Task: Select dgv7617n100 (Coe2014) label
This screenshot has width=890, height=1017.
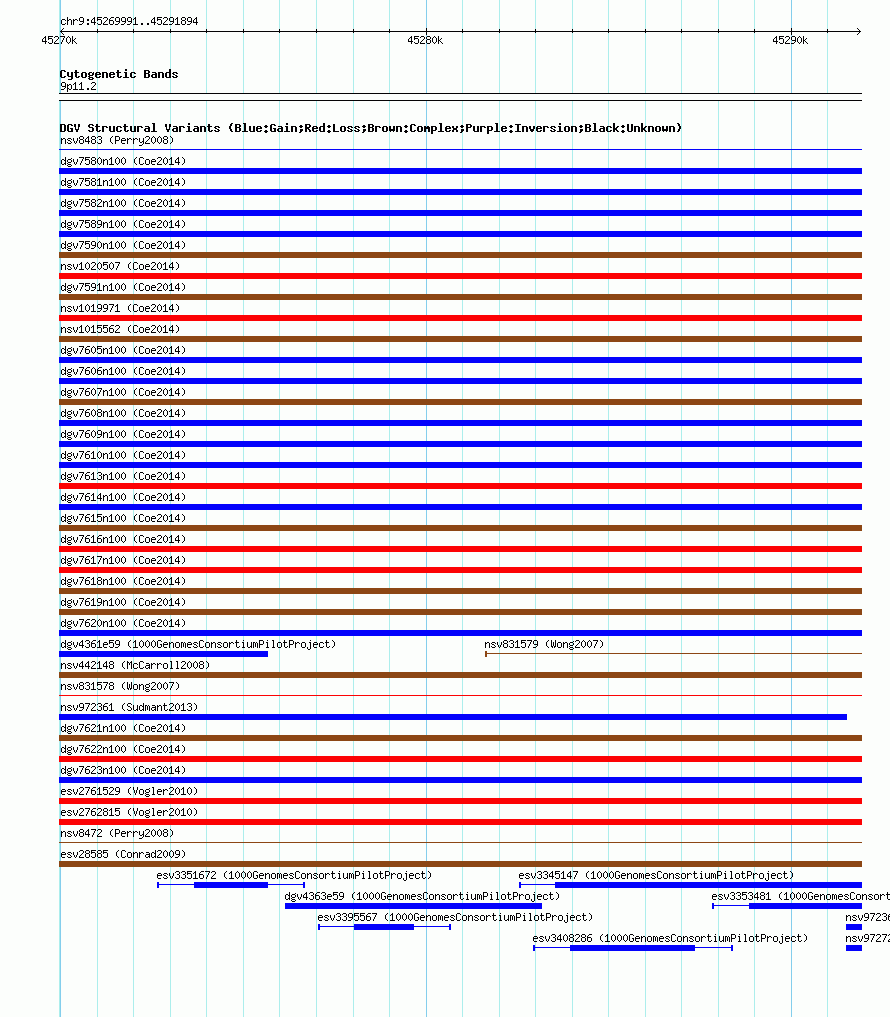Action: click(x=123, y=560)
